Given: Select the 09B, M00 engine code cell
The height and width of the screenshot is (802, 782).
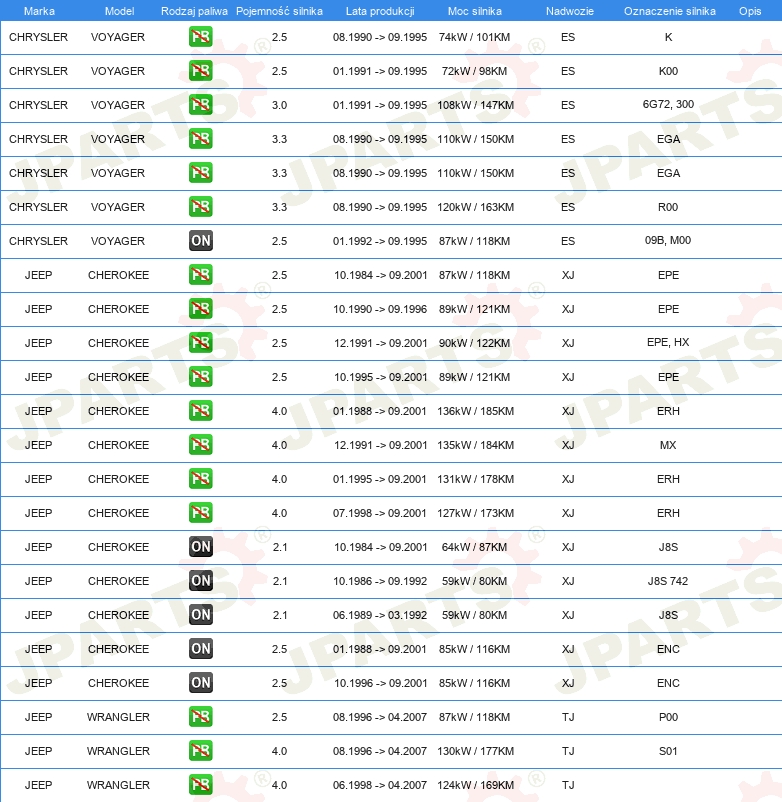Looking at the screenshot, I should (x=669, y=241).
